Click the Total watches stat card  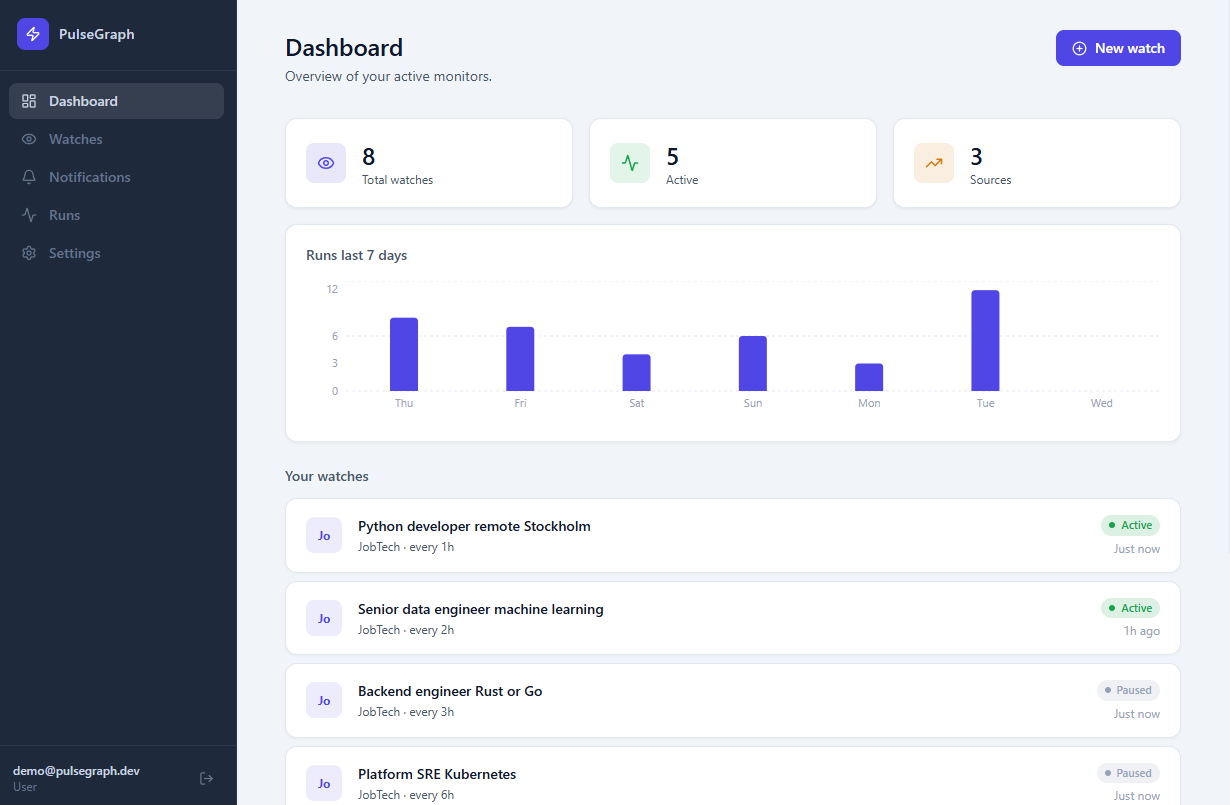(429, 163)
